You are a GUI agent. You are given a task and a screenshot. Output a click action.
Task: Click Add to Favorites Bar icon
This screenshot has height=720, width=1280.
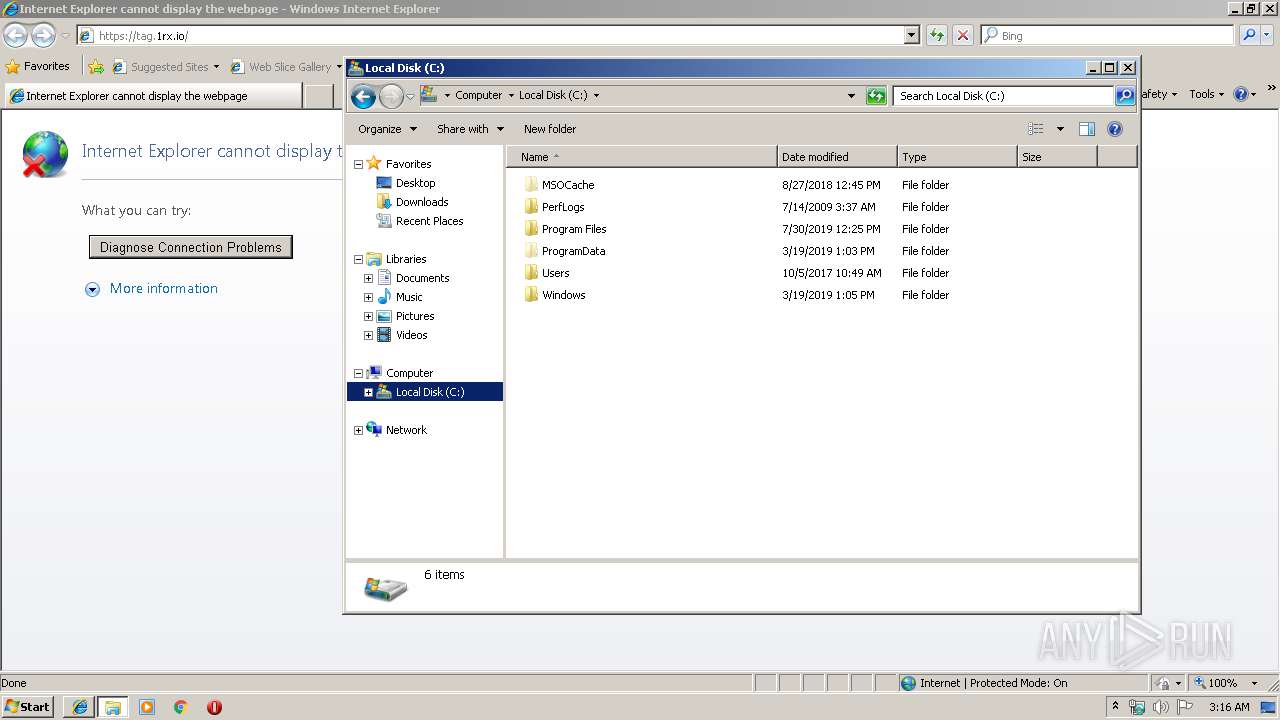coord(96,67)
